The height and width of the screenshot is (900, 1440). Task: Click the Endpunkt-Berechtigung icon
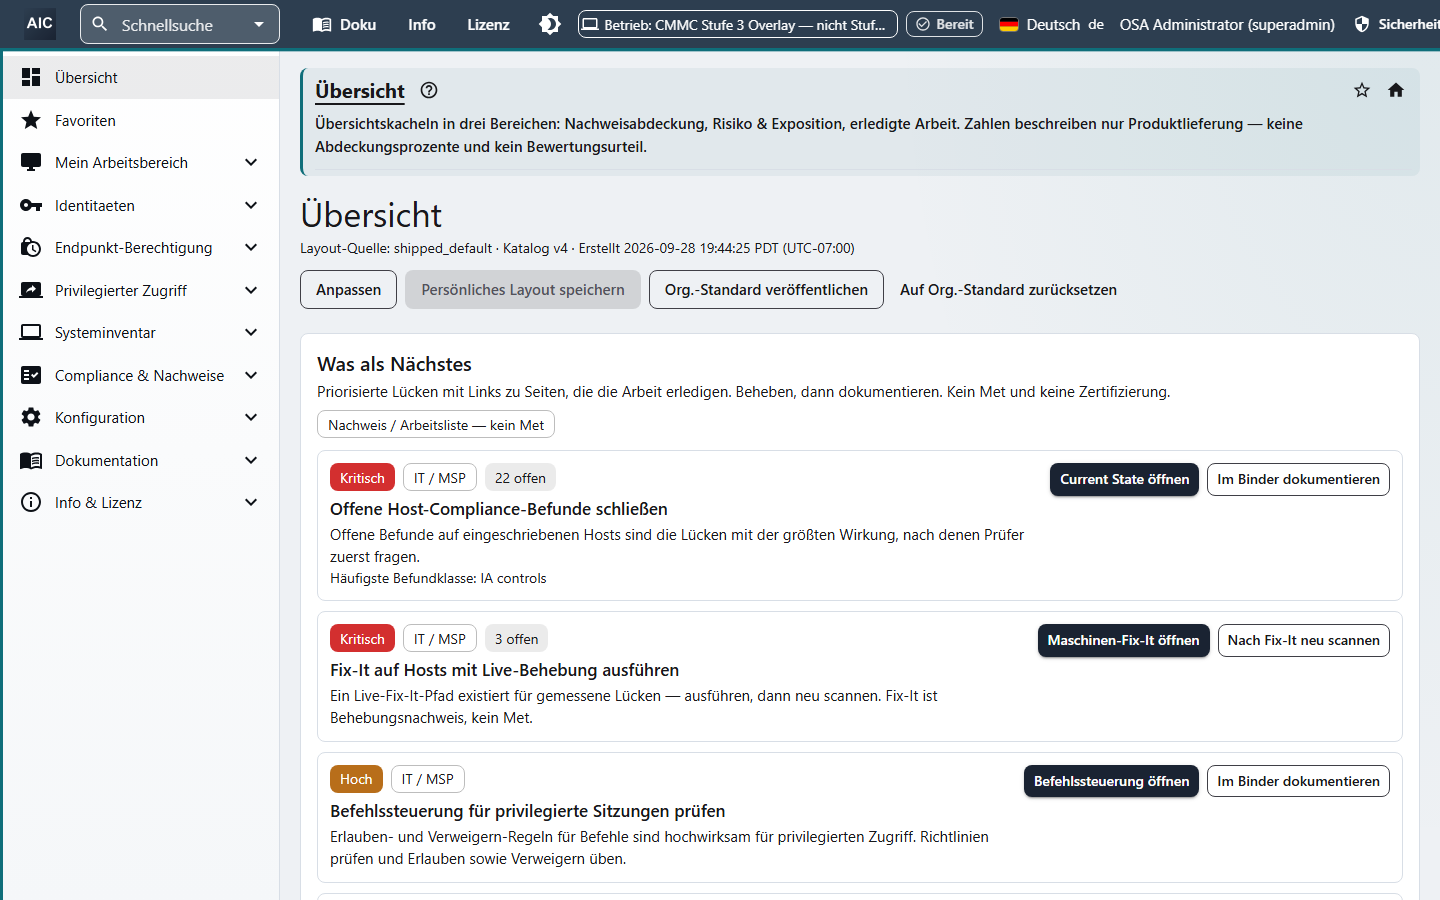click(x=31, y=247)
